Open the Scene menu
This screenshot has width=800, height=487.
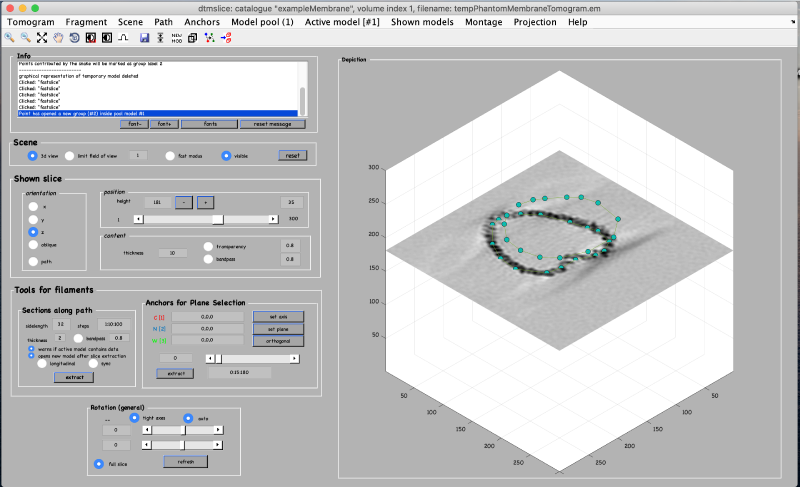[130, 22]
